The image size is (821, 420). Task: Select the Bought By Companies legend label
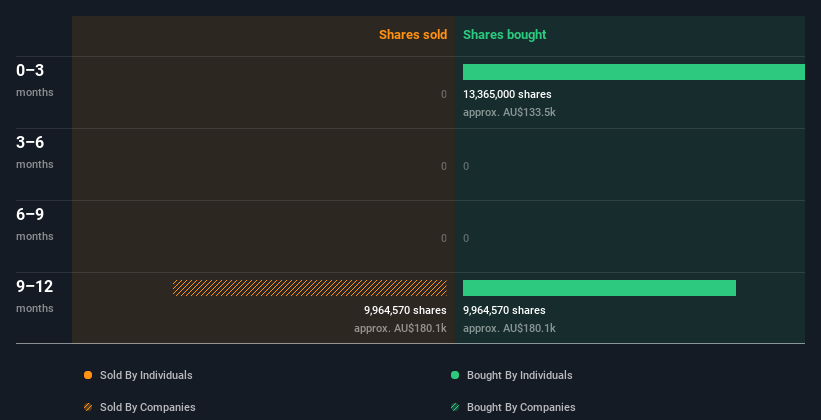point(521,407)
